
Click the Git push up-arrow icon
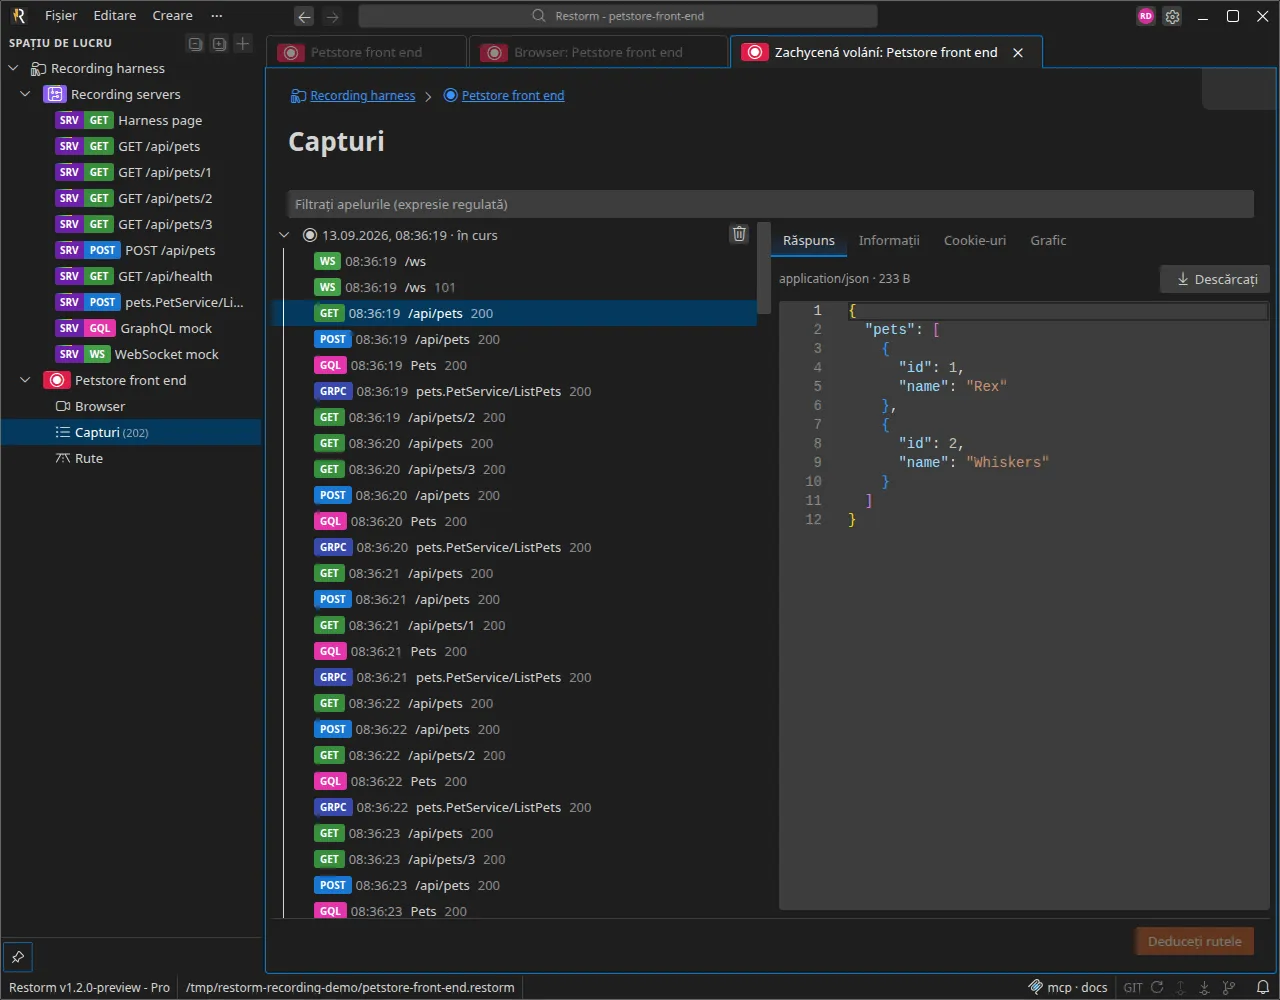point(1181,987)
